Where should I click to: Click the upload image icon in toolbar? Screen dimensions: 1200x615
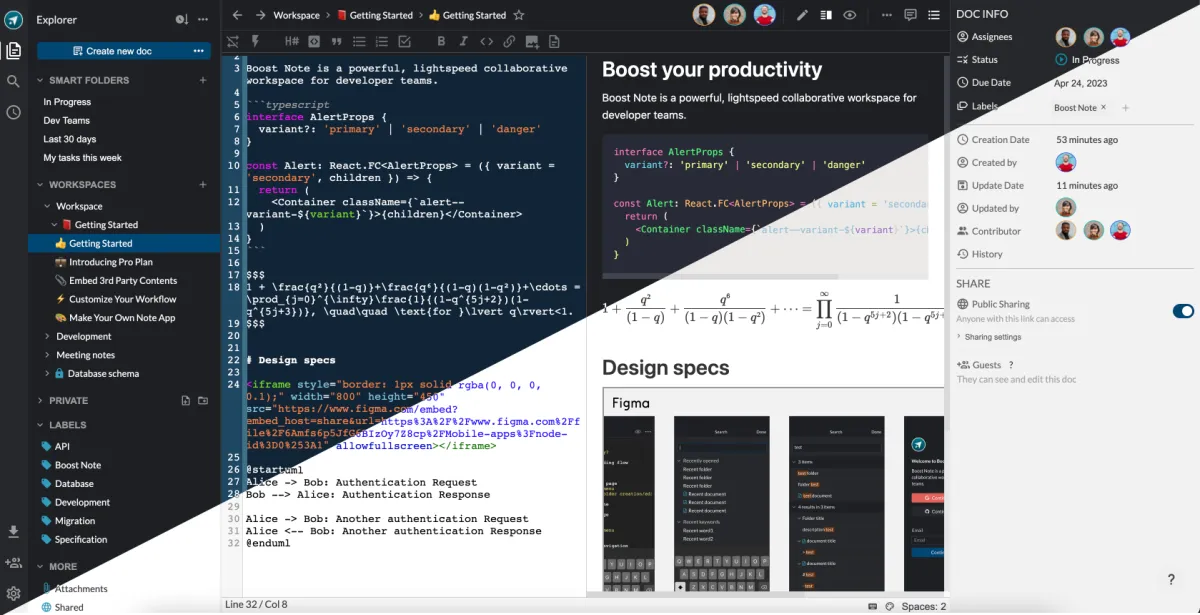(531, 41)
